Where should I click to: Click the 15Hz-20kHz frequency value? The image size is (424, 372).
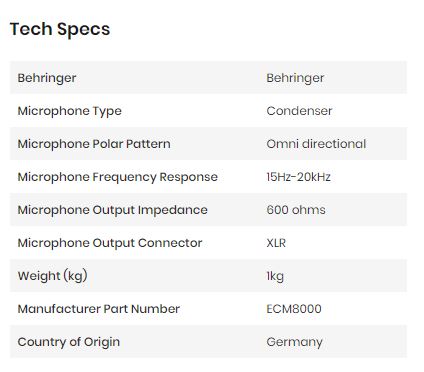coord(298,177)
